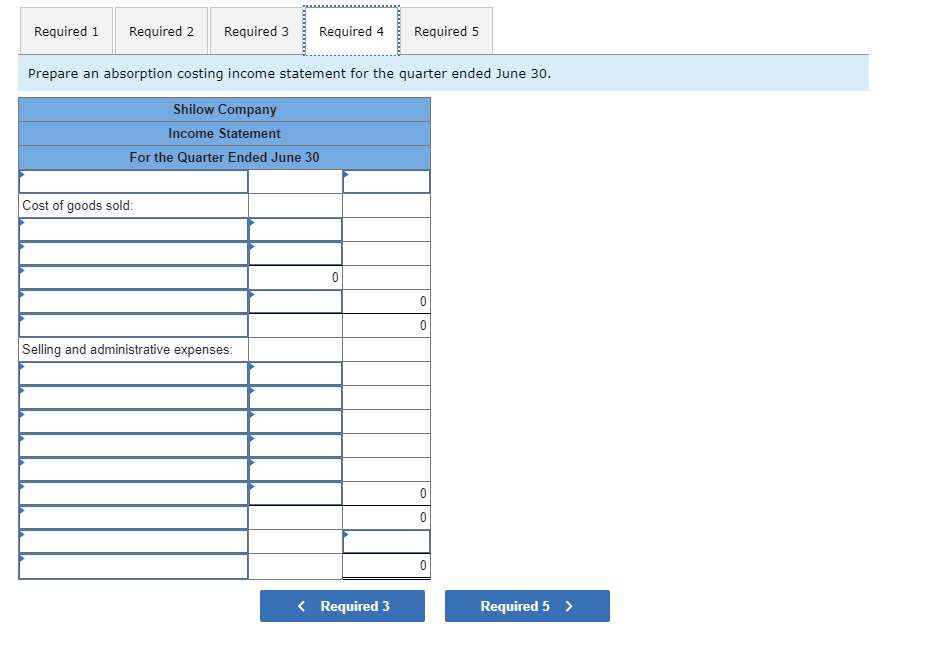Screen dimensions: 945x651
Task: Switch to the Required 2 tab
Action: point(161,30)
